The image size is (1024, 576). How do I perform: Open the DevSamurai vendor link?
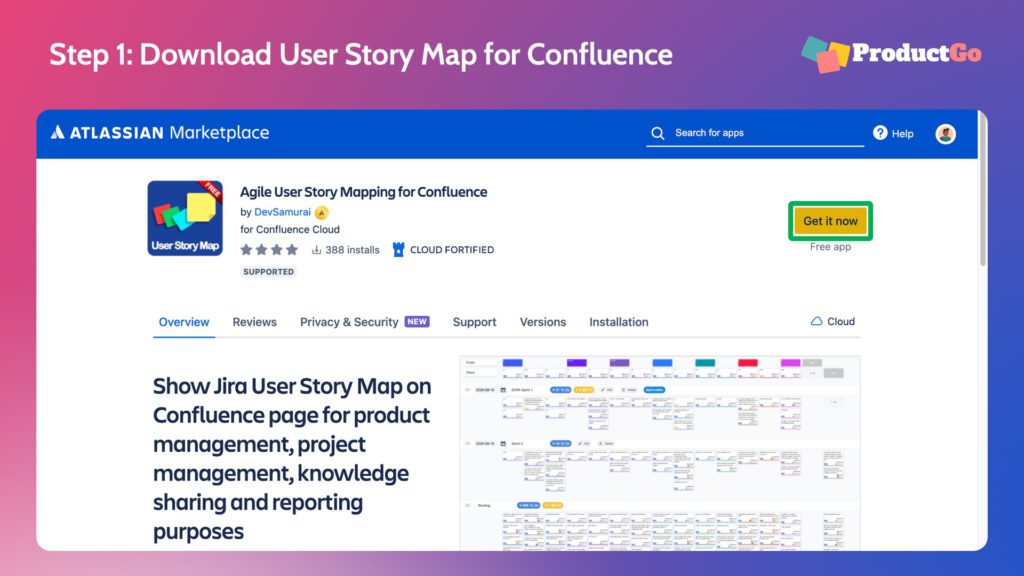281,213
